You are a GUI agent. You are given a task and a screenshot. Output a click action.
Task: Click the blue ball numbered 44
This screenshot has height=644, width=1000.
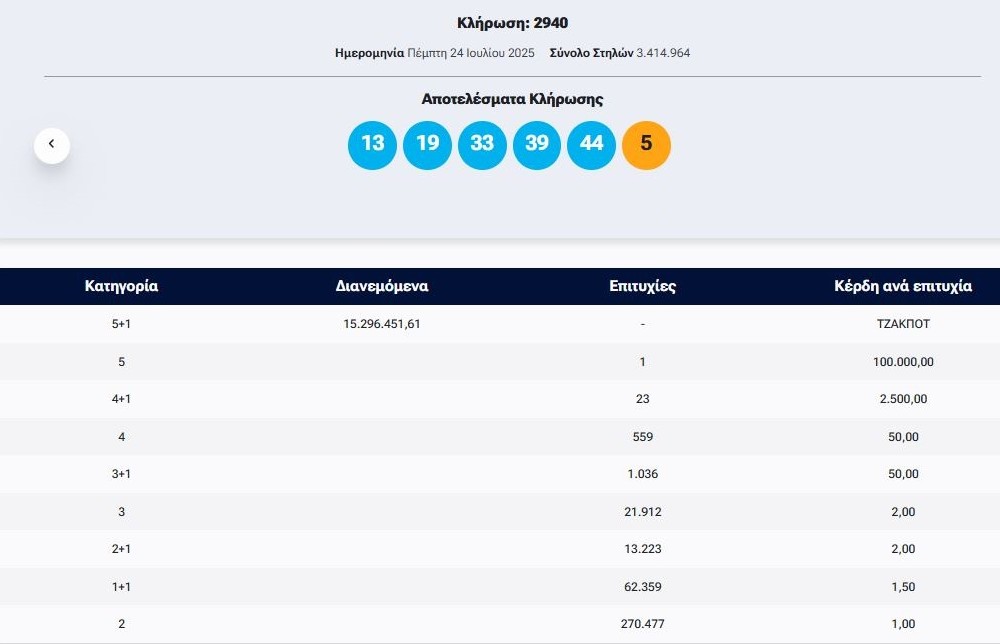(x=592, y=144)
